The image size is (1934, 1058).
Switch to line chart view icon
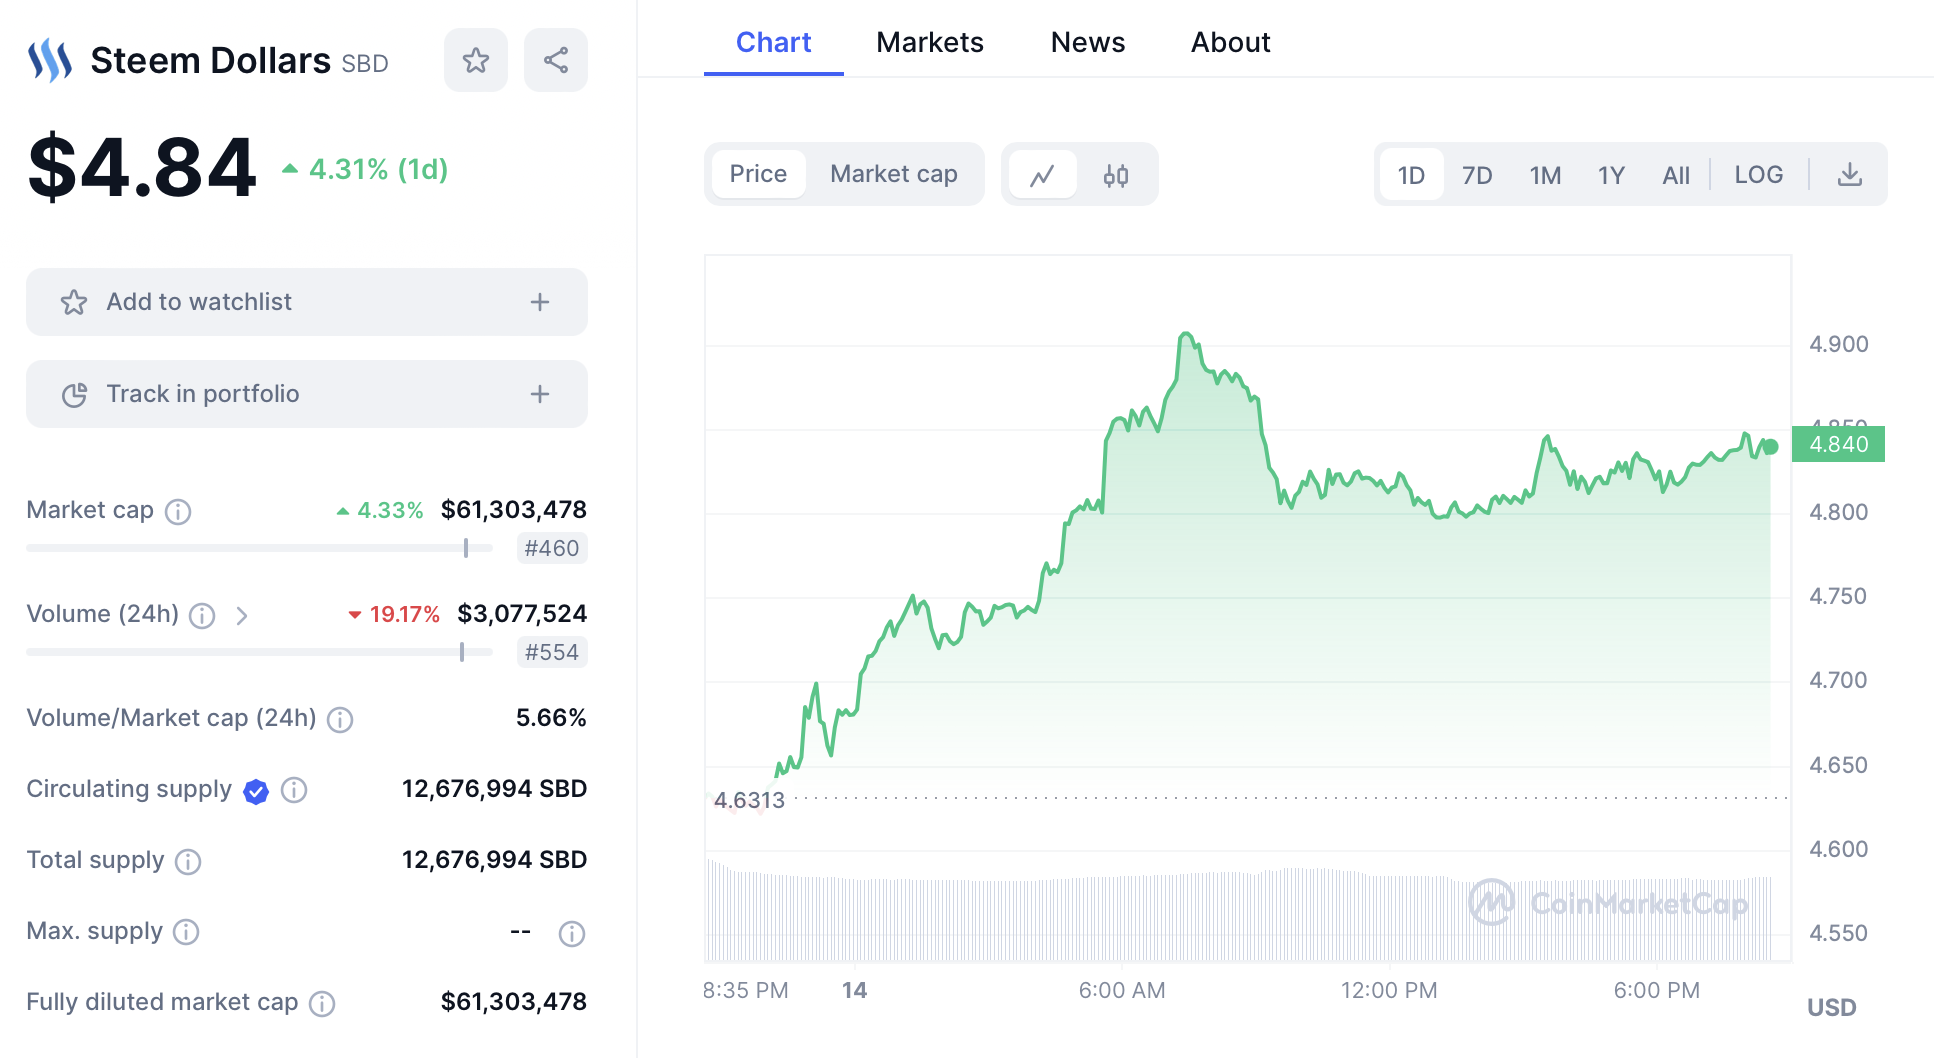pos(1043,175)
